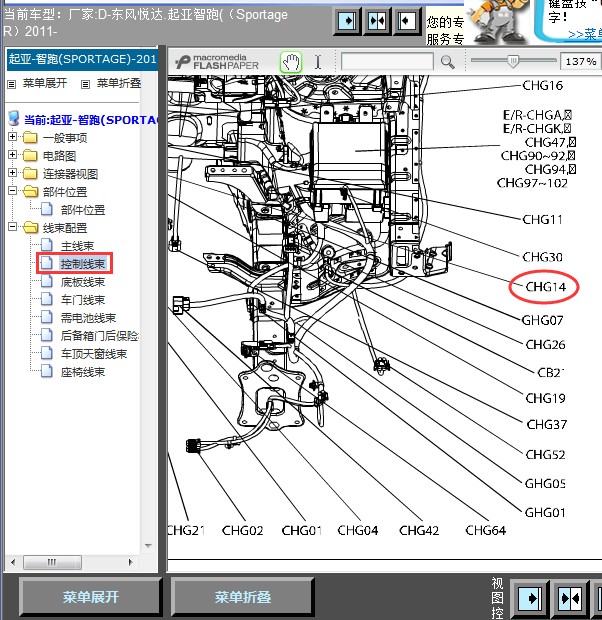Viewport: 602px width, 620px height.
Task: Click the cartoon mechanic mascot image
Action: 498,22
